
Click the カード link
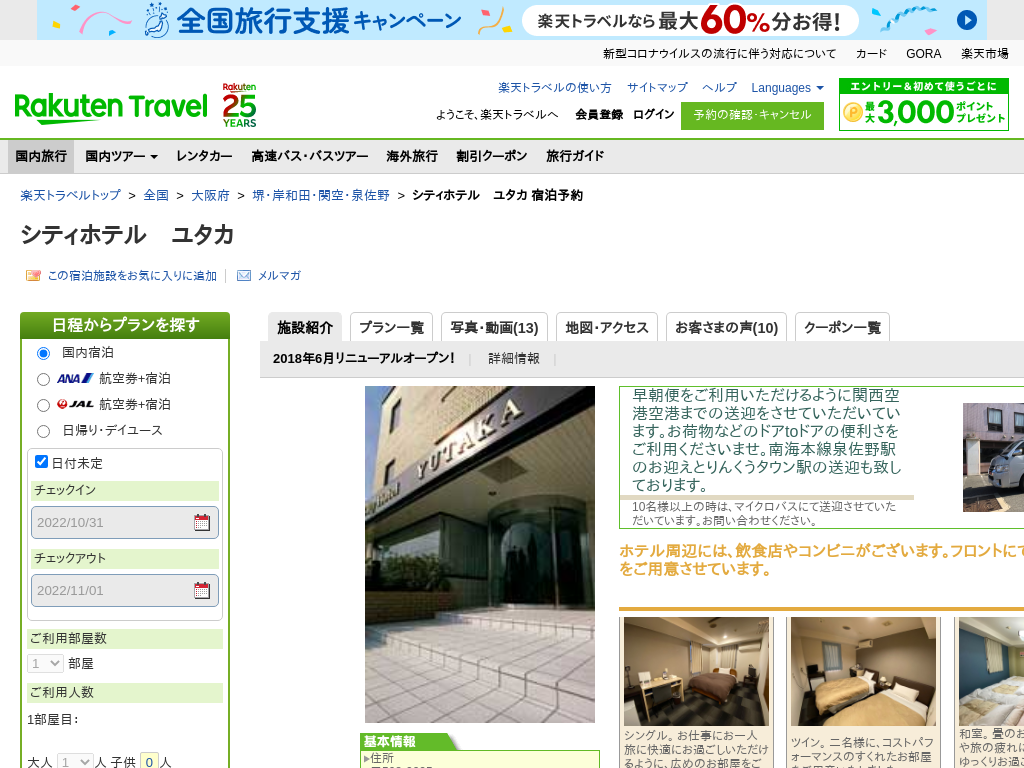871,54
